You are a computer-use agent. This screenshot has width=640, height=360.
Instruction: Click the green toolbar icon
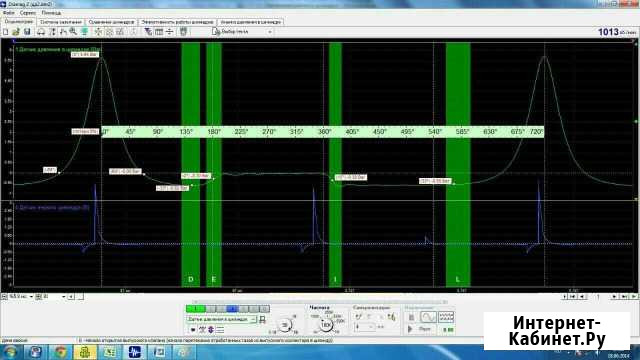[85, 31]
